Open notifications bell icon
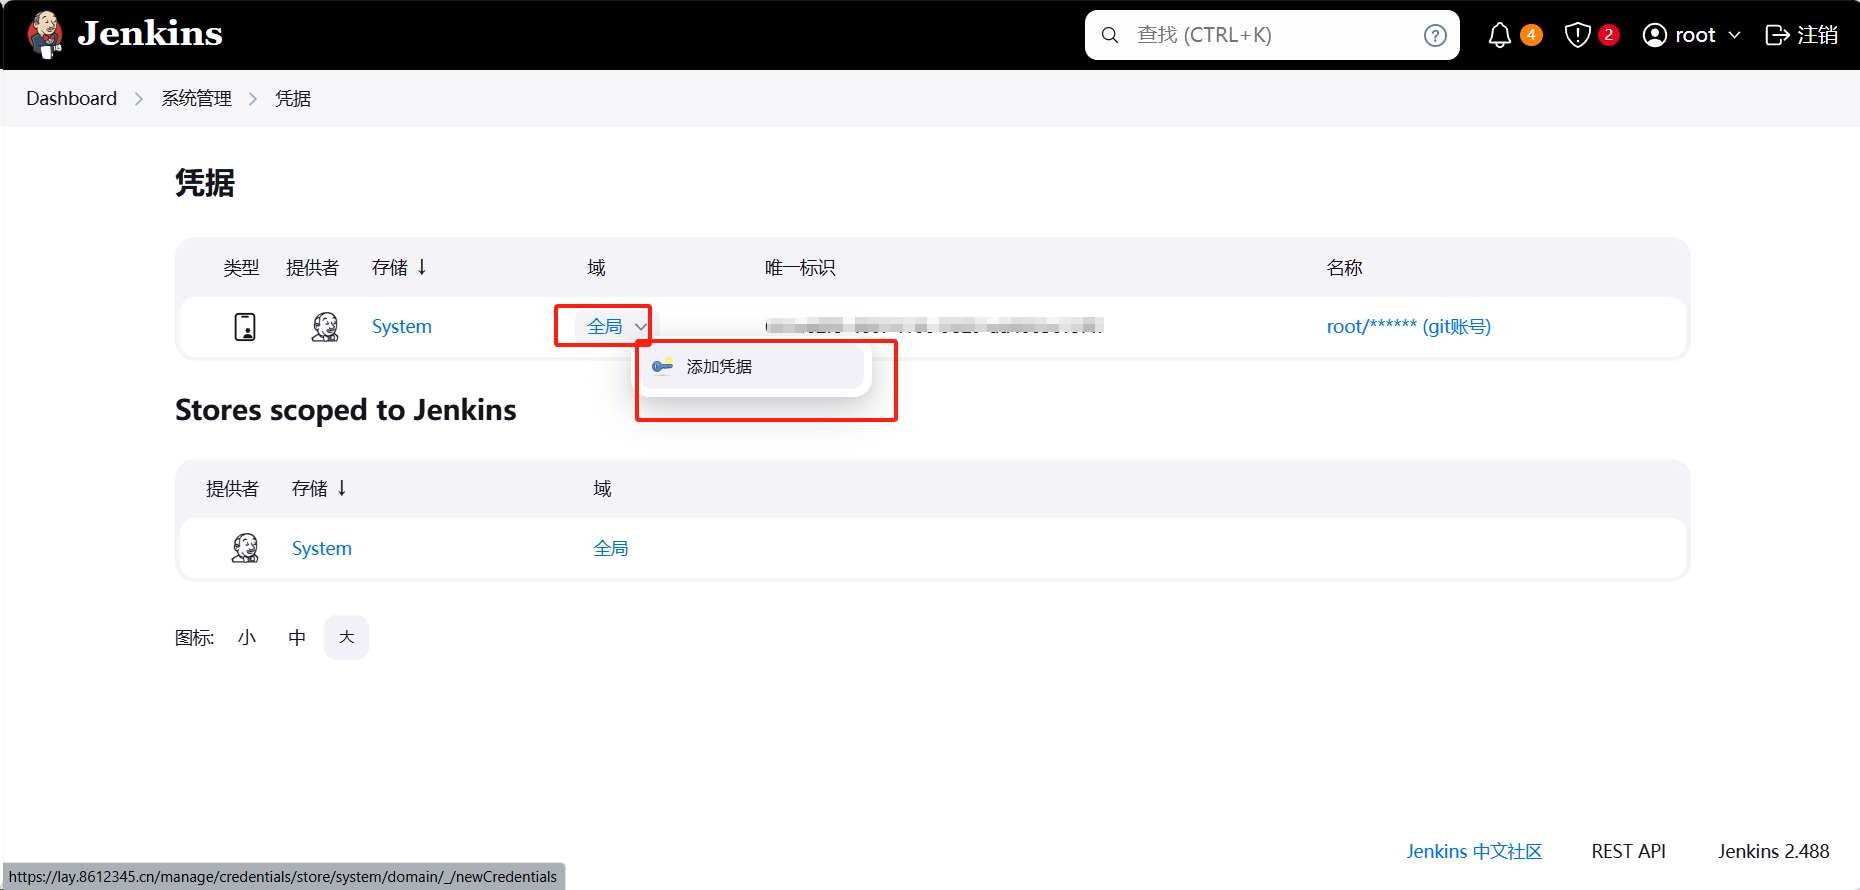 tap(1499, 35)
